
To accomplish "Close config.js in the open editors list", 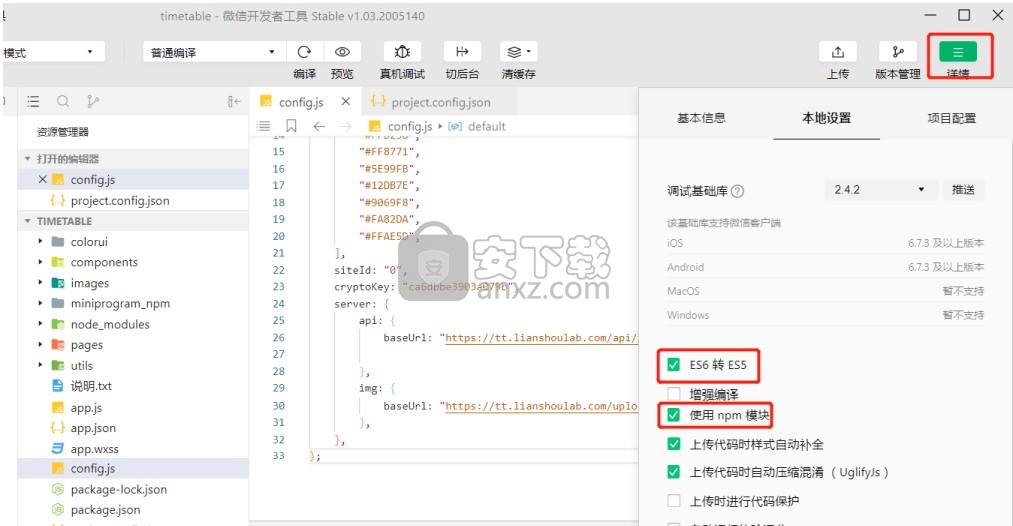I will [43, 180].
